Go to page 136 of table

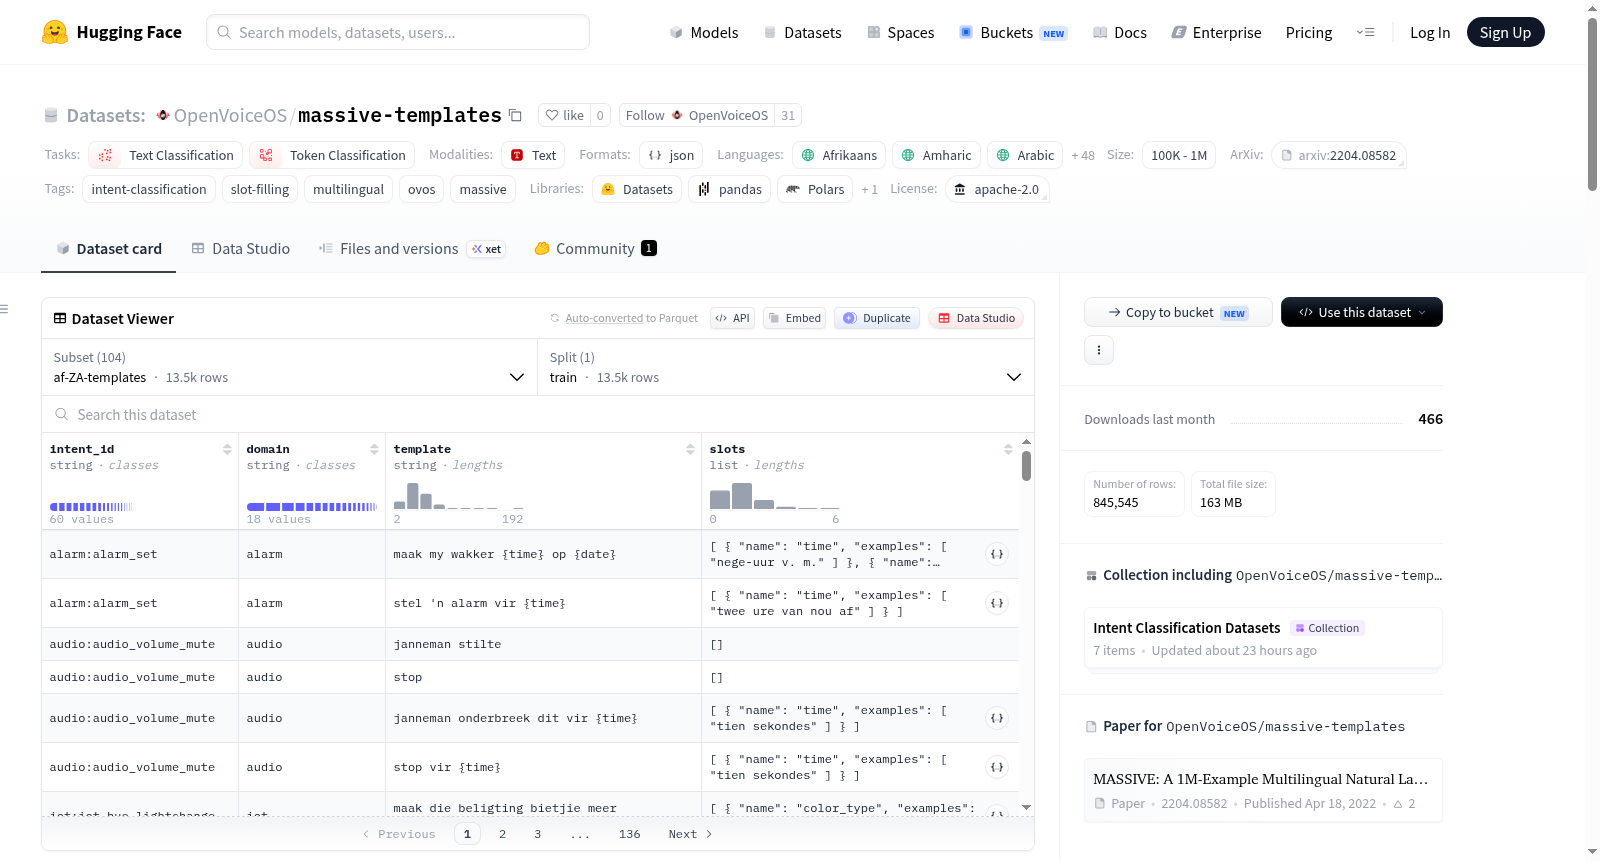630,834
